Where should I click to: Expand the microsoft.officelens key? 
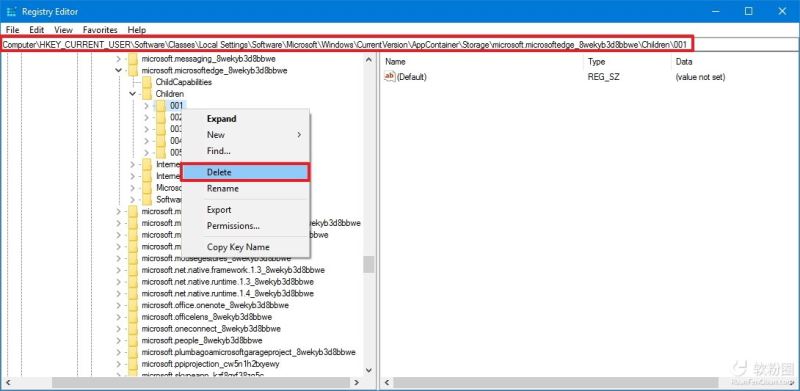118,317
